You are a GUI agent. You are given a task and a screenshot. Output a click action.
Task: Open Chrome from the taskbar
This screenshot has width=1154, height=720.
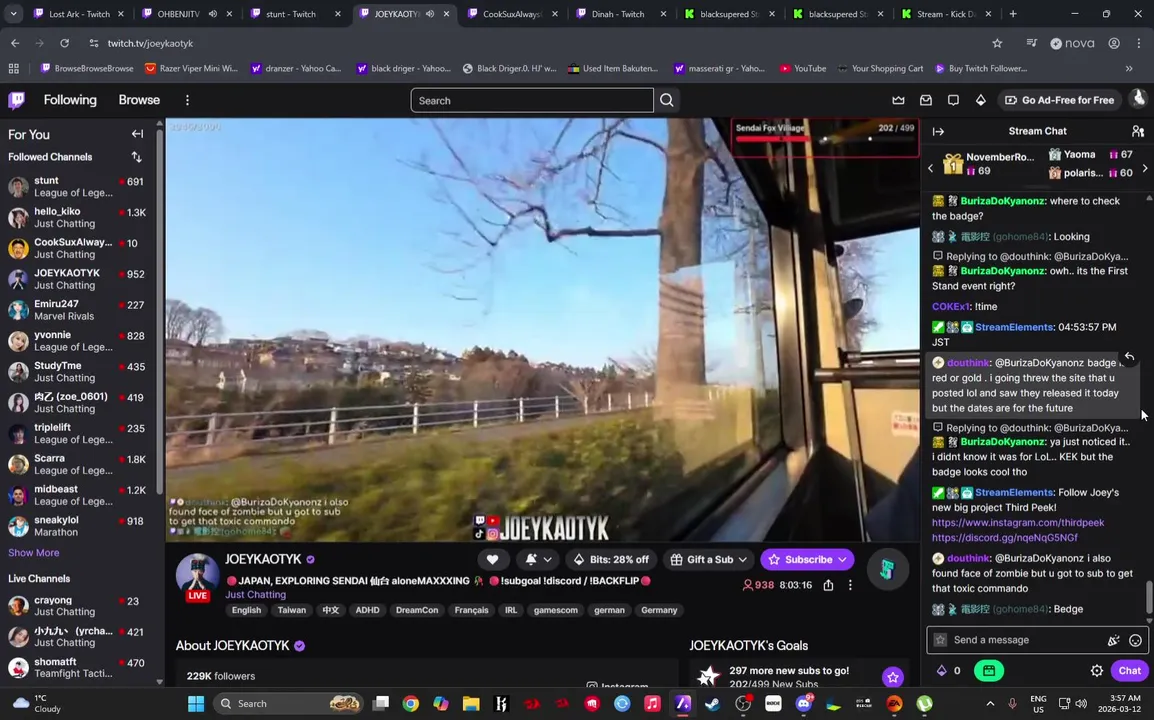click(x=411, y=704)
